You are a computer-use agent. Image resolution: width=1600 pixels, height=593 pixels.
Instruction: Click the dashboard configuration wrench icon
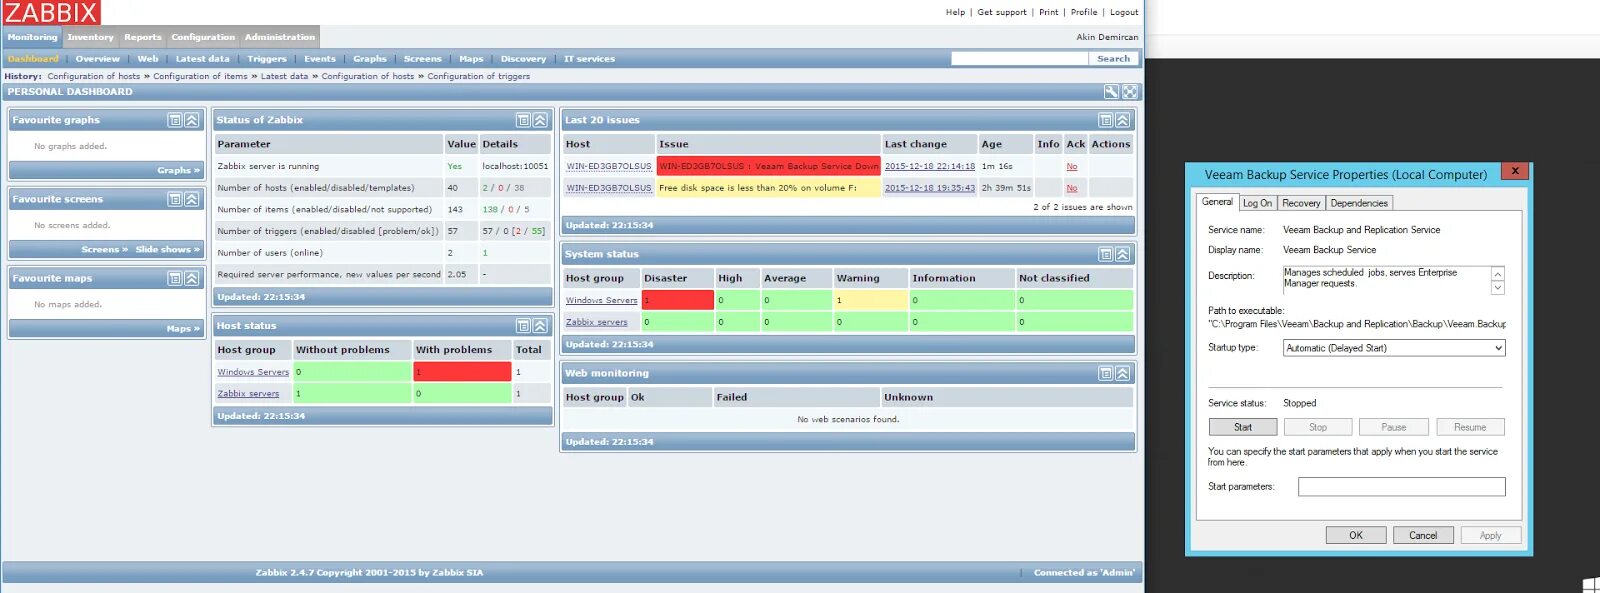click(1111, 92)
